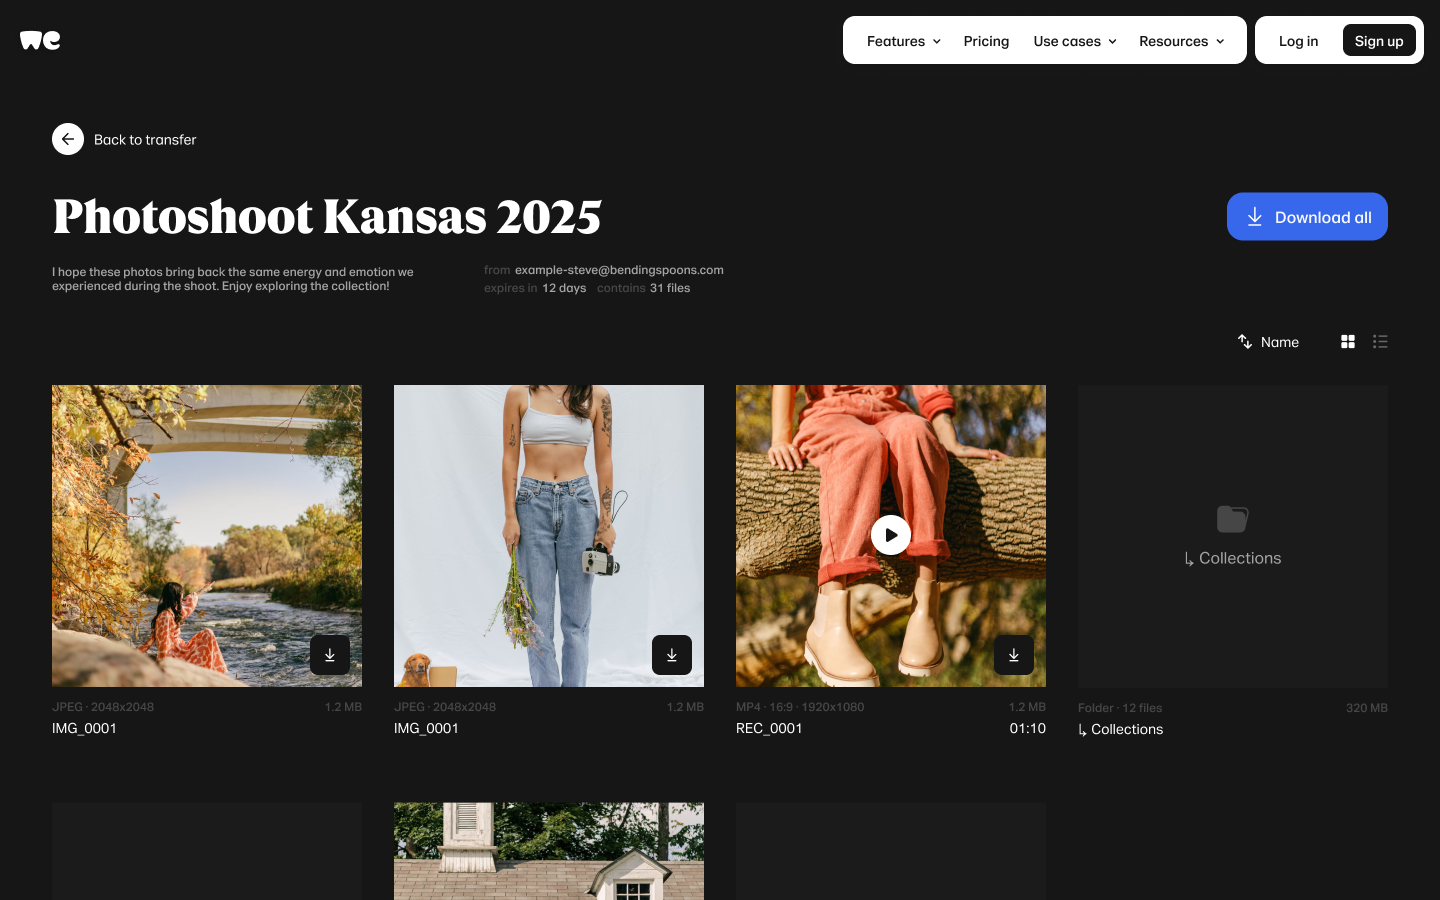Image resolution: width=1440 pixels, height=900 pixels.
Task: Download the REC_0001 video
Action: [x=1014, y=655]
